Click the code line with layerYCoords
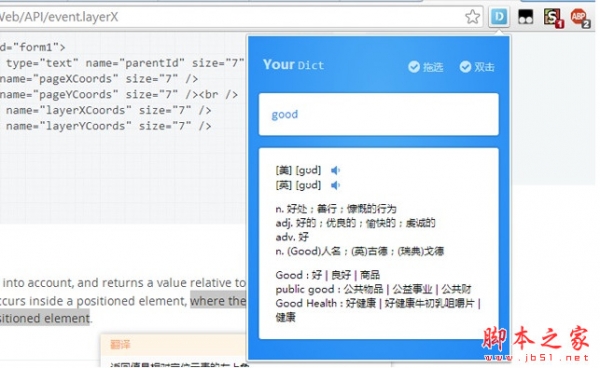The image size is (600, 368). pyautogui.click(x=109, y=126)
